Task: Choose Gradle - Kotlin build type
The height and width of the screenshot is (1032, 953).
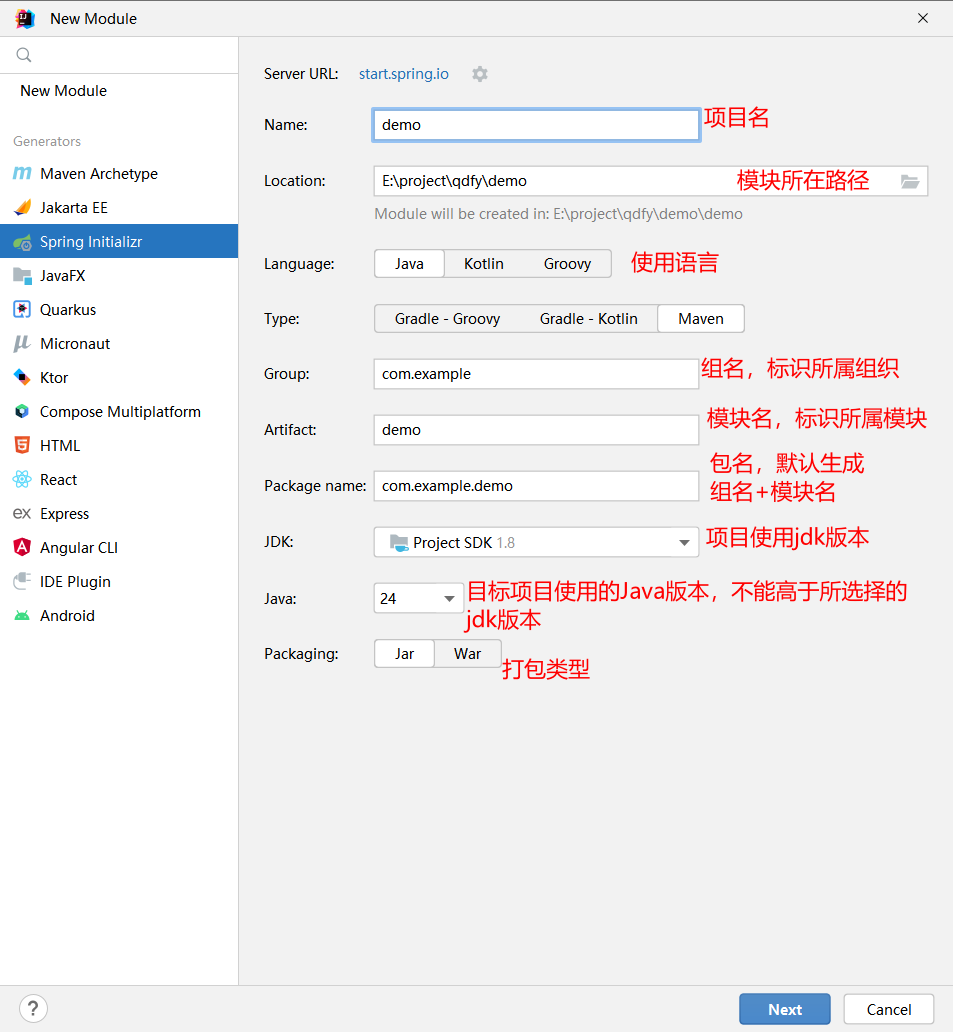Action: 588,319
